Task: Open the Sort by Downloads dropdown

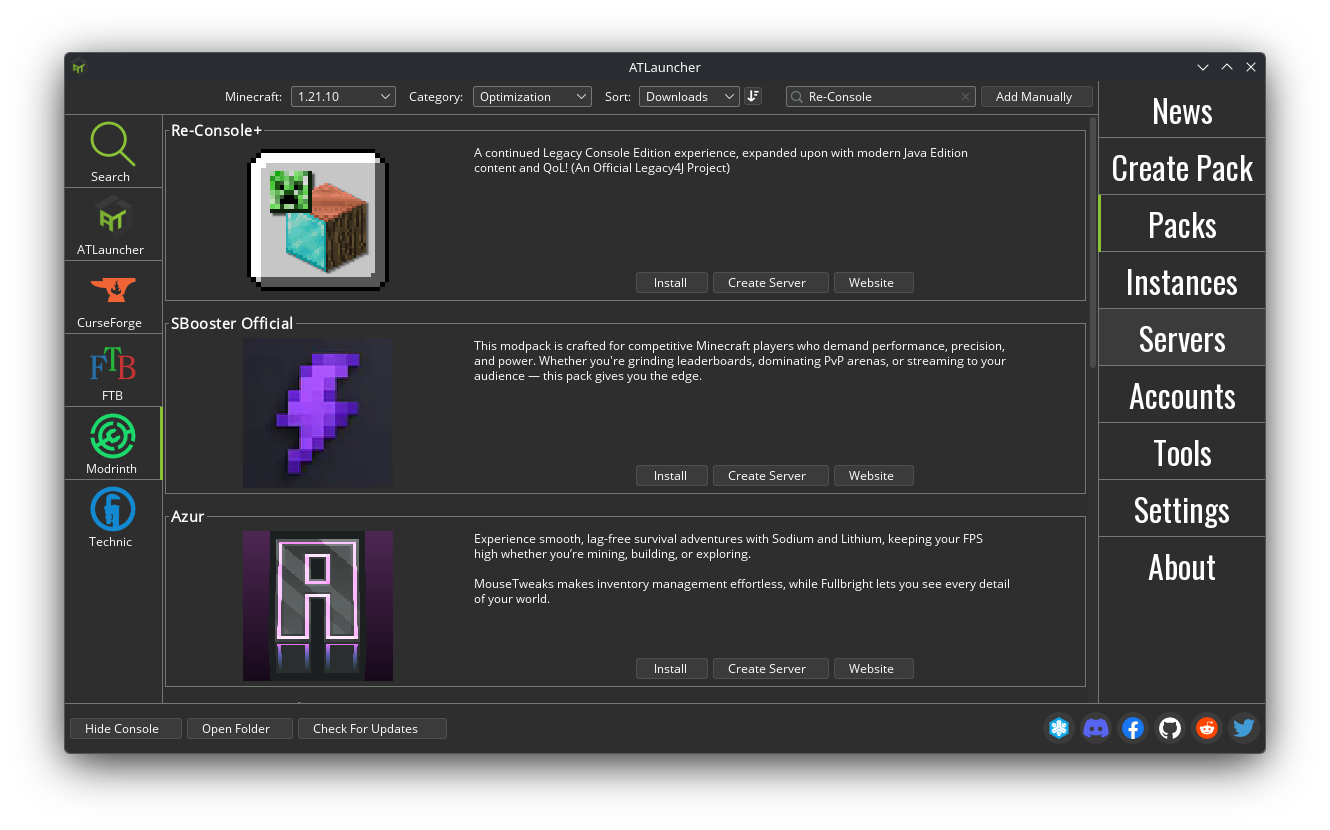Action: [x=689, y=96]
